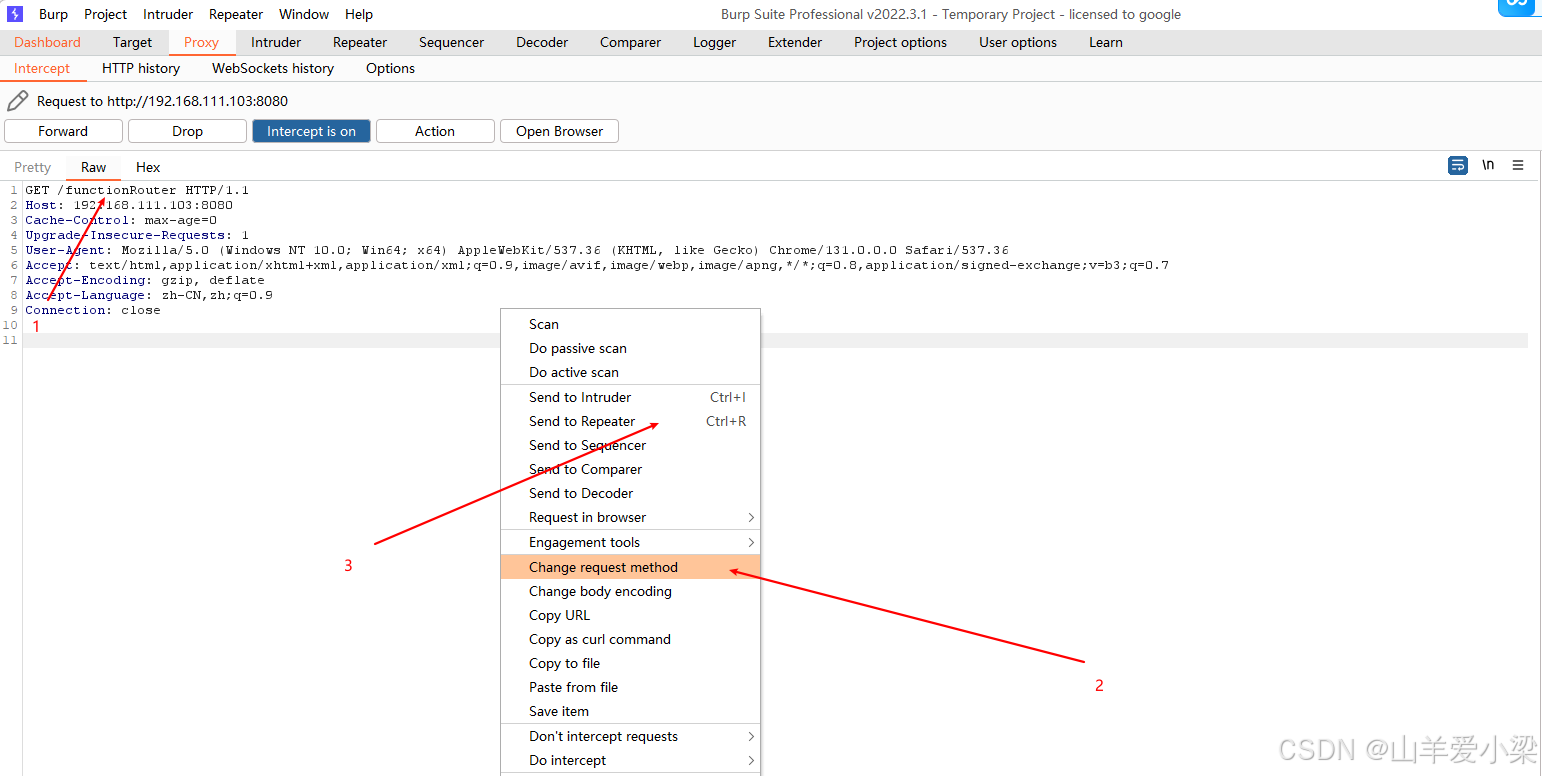
Task: Choose Do active scan
Action: point(630,372)
